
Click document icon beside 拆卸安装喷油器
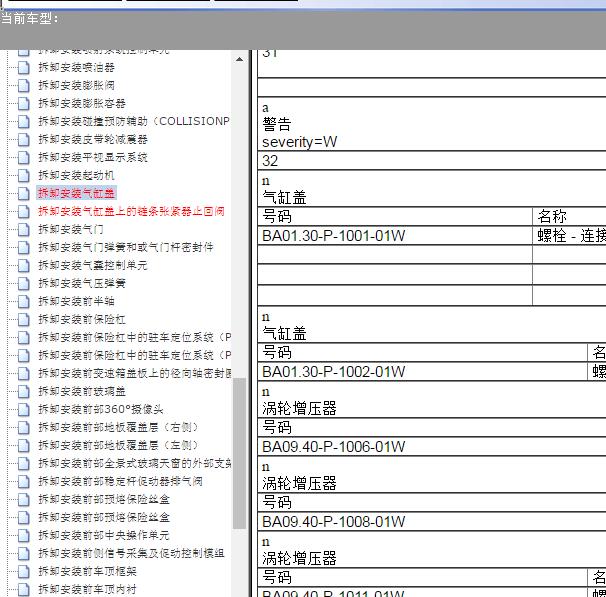tap(24, 68)
